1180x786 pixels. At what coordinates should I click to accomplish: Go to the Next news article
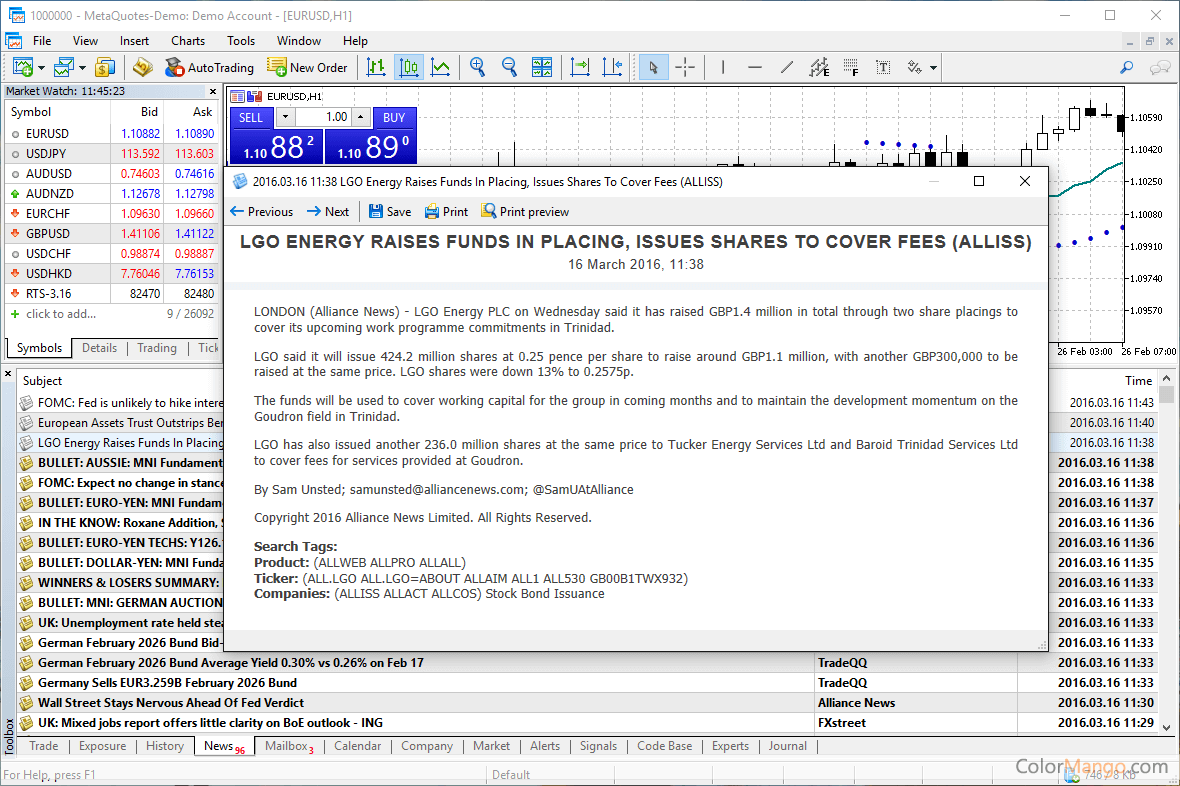pos(327,211)
